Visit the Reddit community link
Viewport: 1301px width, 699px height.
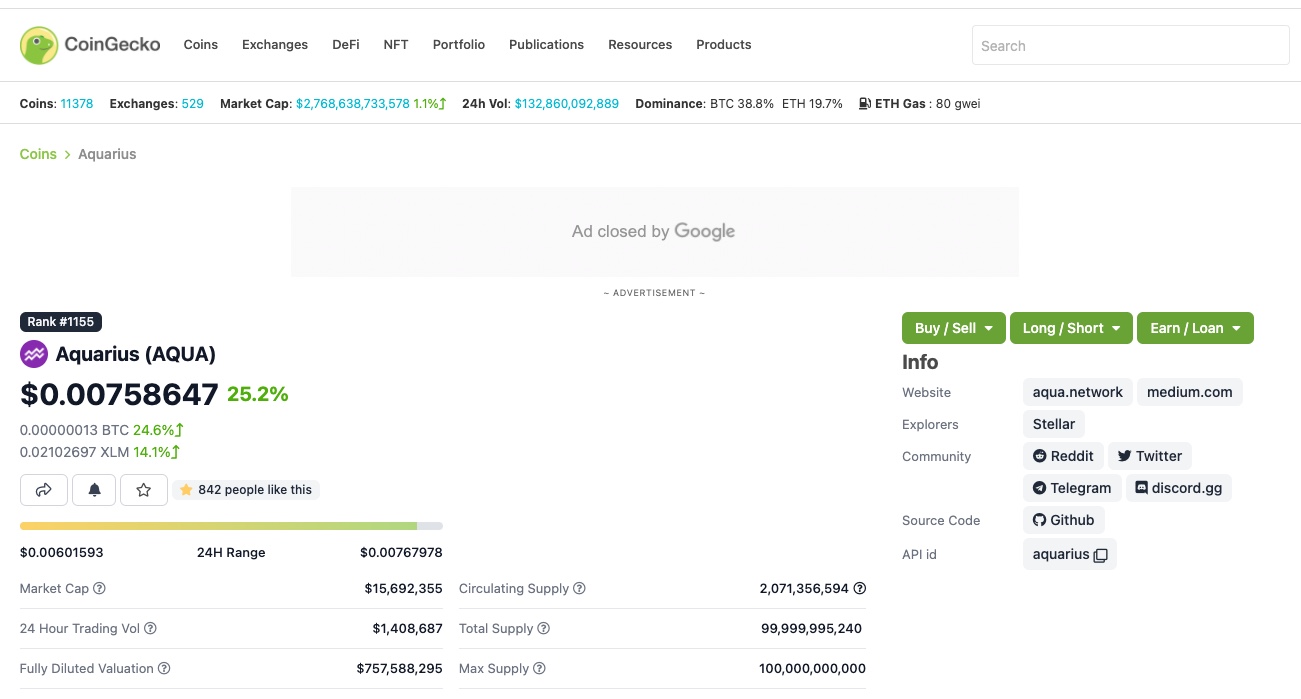tap(1063, 456)
